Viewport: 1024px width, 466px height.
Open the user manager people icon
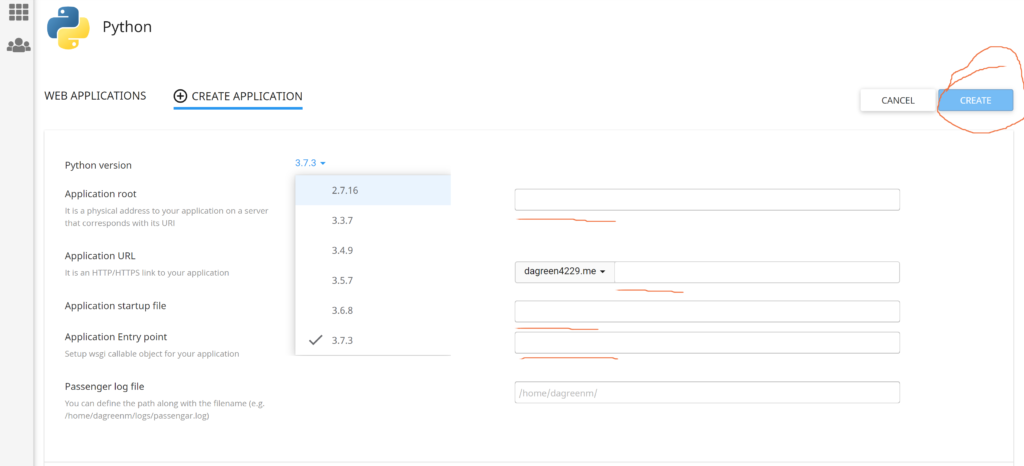pos(18,45)
